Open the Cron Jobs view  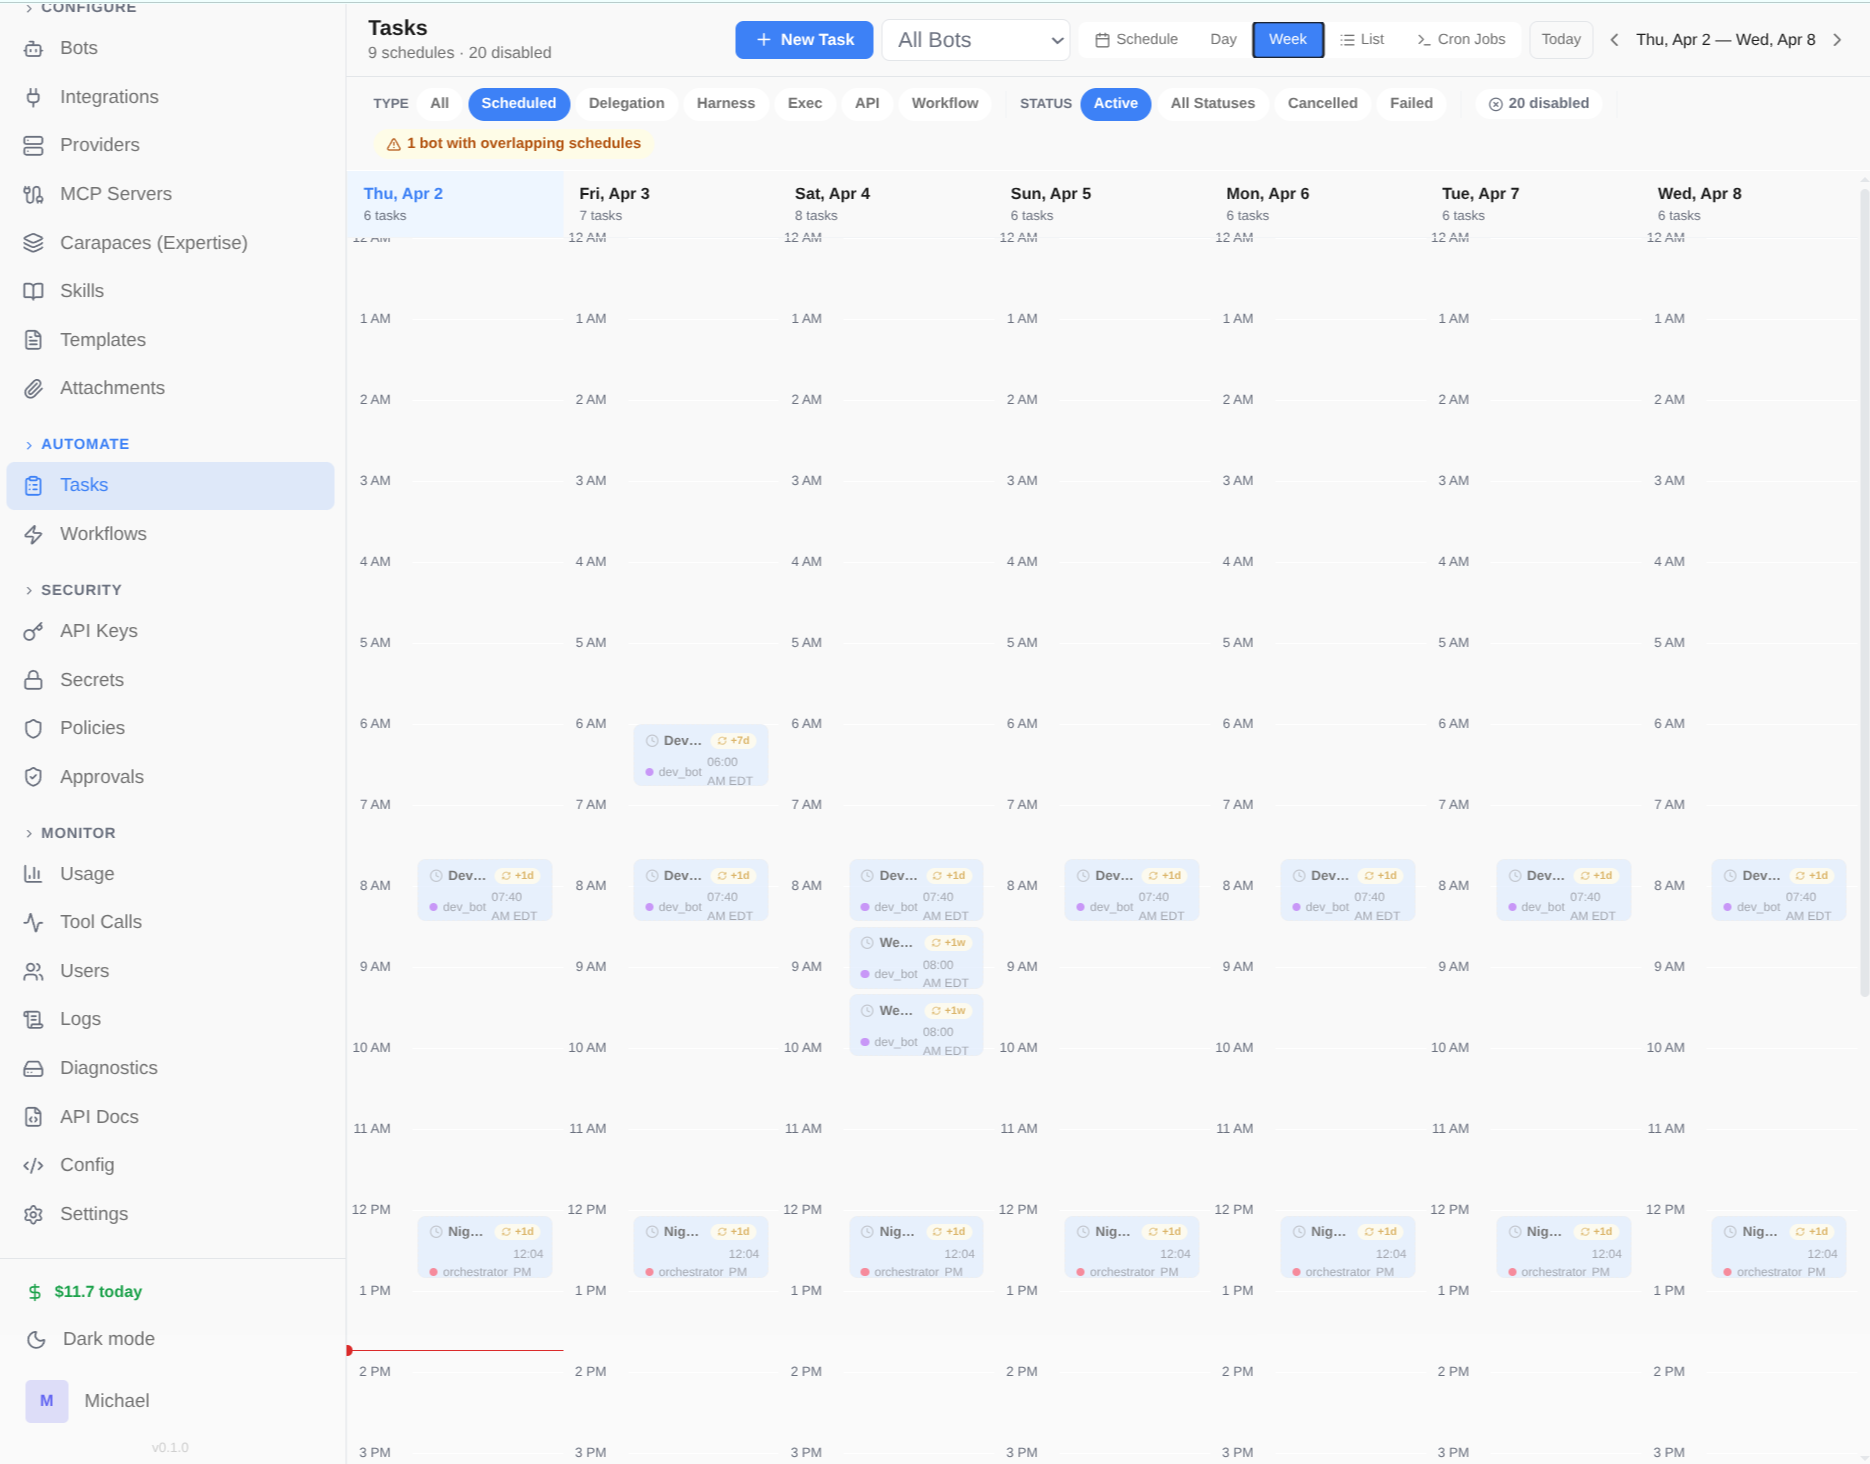(x=1461, y=39)
